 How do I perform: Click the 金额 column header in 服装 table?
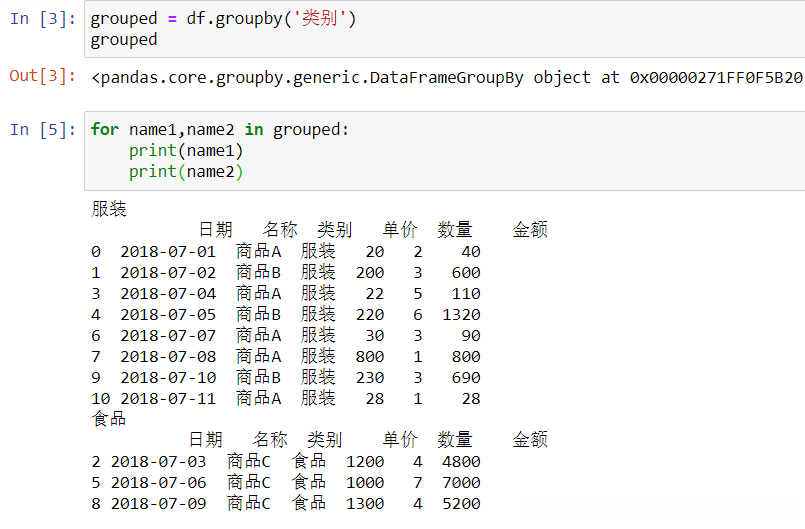pos(530,230)
